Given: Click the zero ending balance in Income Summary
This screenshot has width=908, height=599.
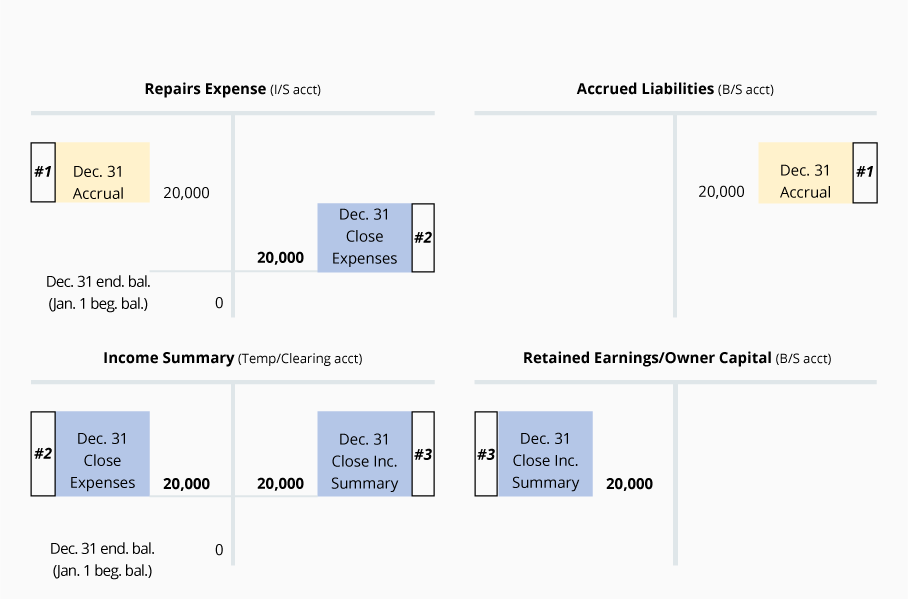Looking at the screenshot, I should pos(219,550).
